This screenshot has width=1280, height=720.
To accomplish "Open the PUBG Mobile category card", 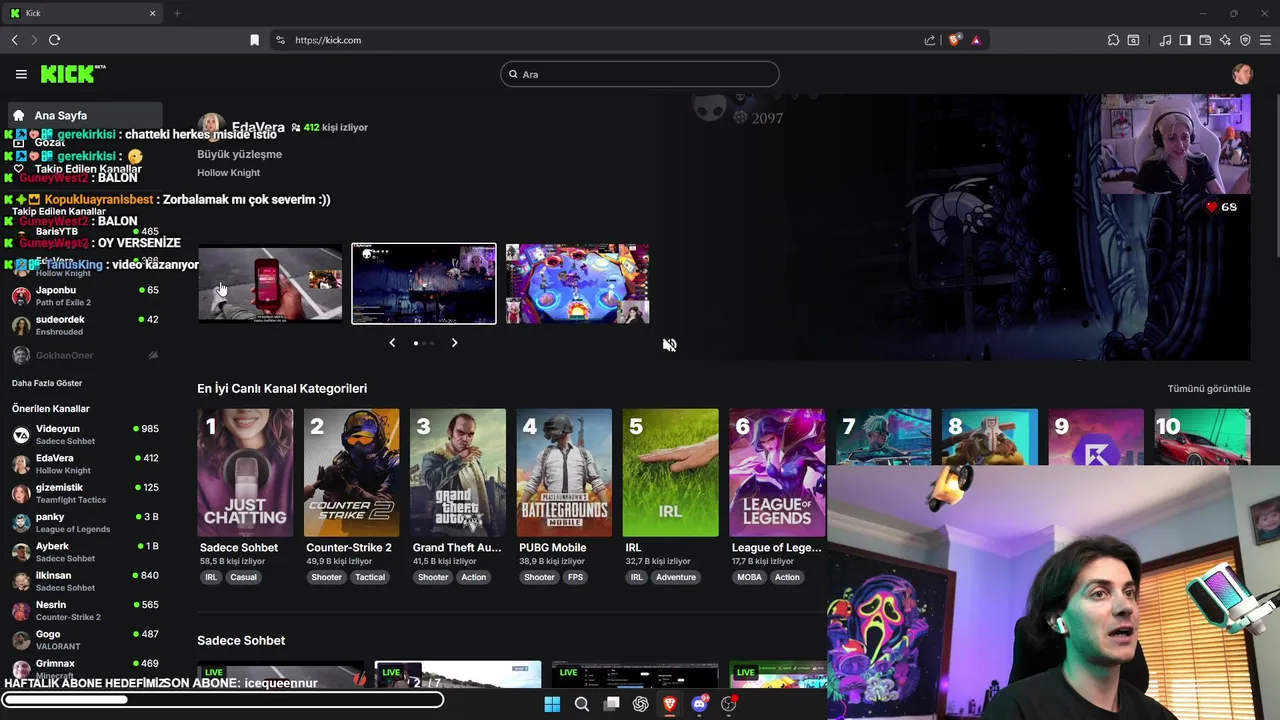I will coord(564,473).
